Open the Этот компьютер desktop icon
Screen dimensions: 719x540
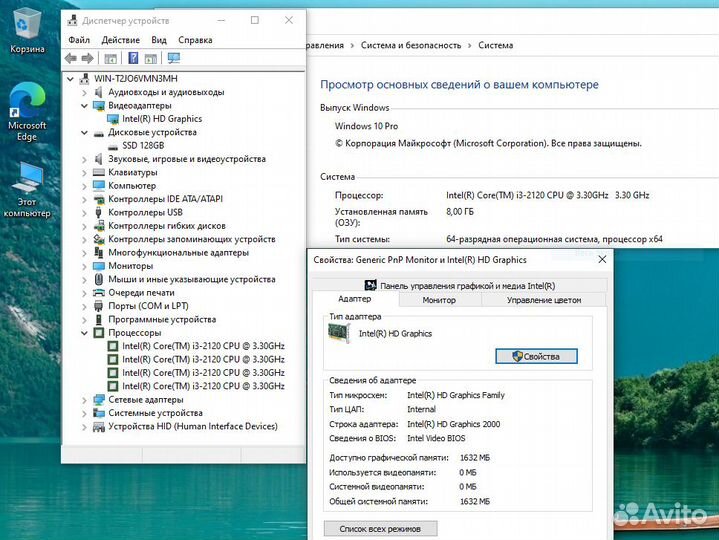[27, 189]
